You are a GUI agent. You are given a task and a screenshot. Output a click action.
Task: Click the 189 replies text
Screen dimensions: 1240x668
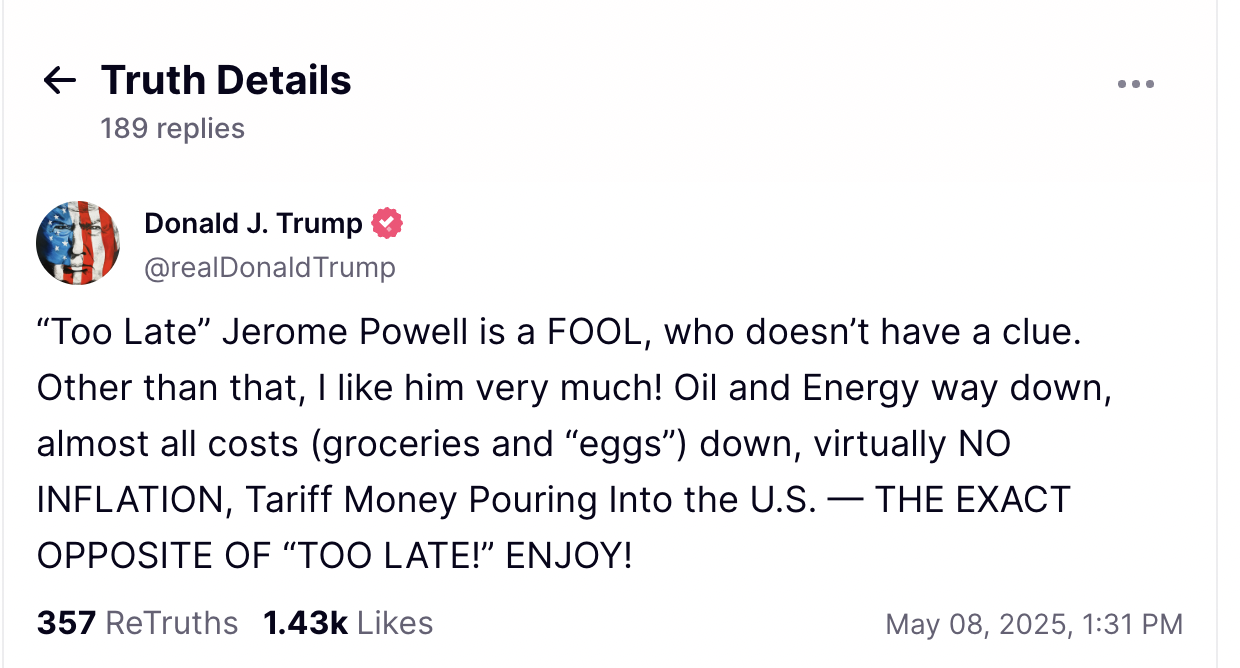172,128
